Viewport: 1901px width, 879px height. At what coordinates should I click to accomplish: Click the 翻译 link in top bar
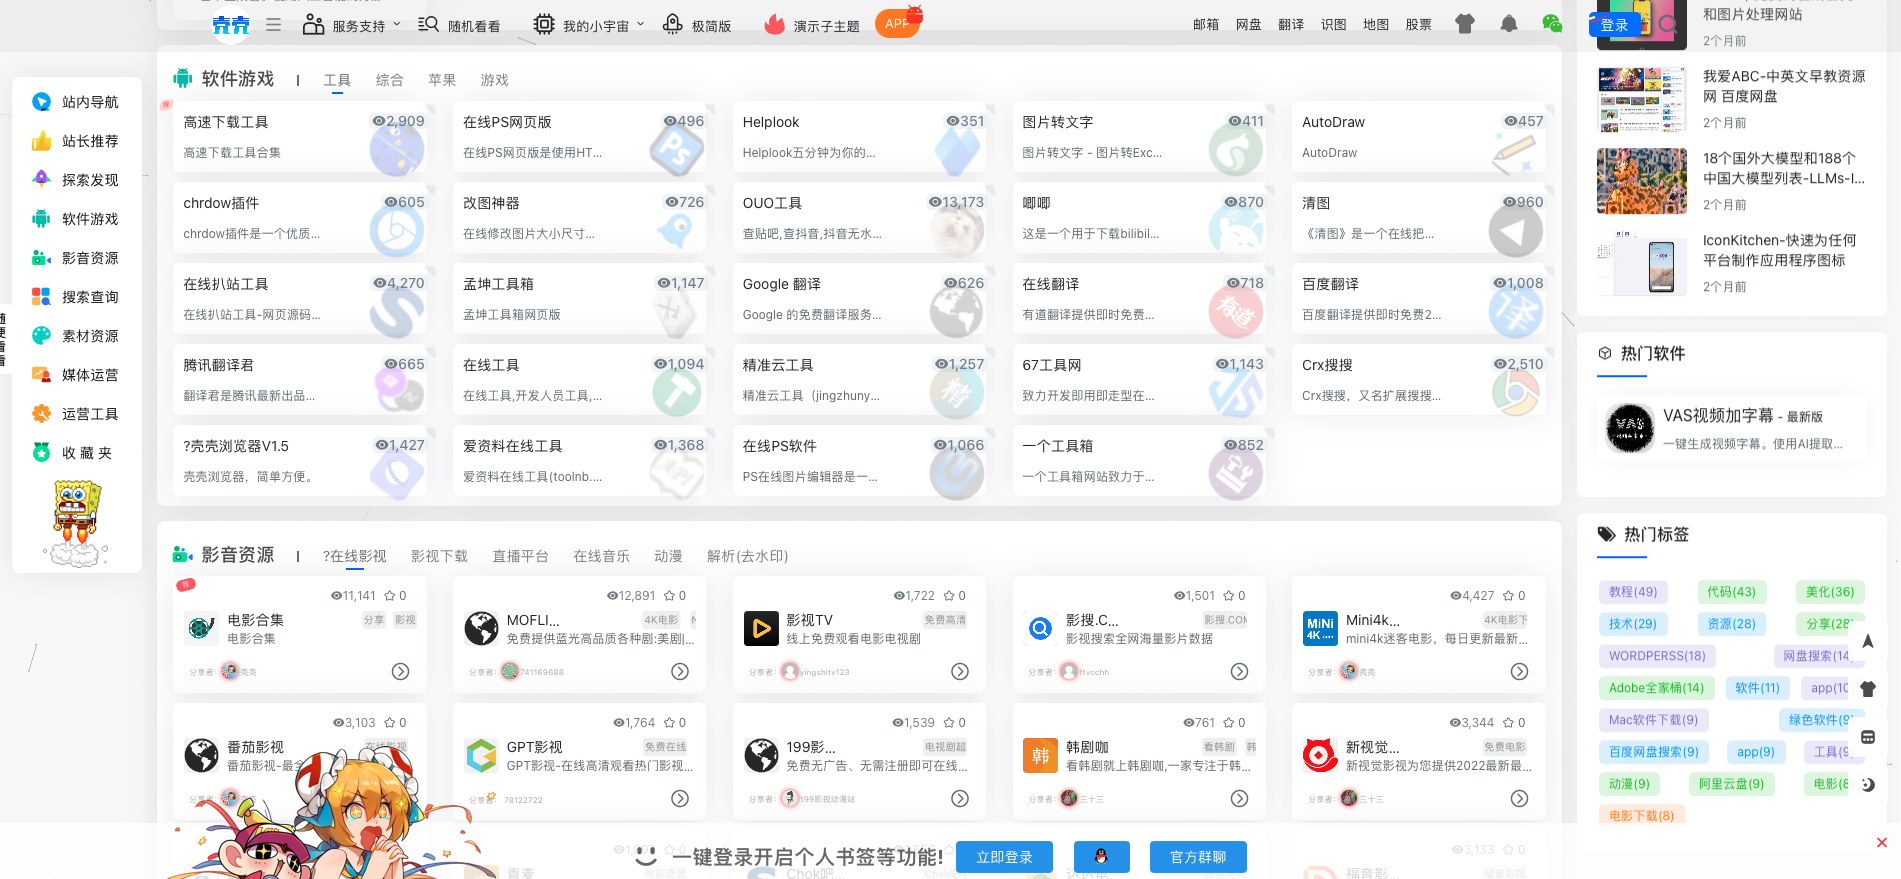coord(1291,25)
